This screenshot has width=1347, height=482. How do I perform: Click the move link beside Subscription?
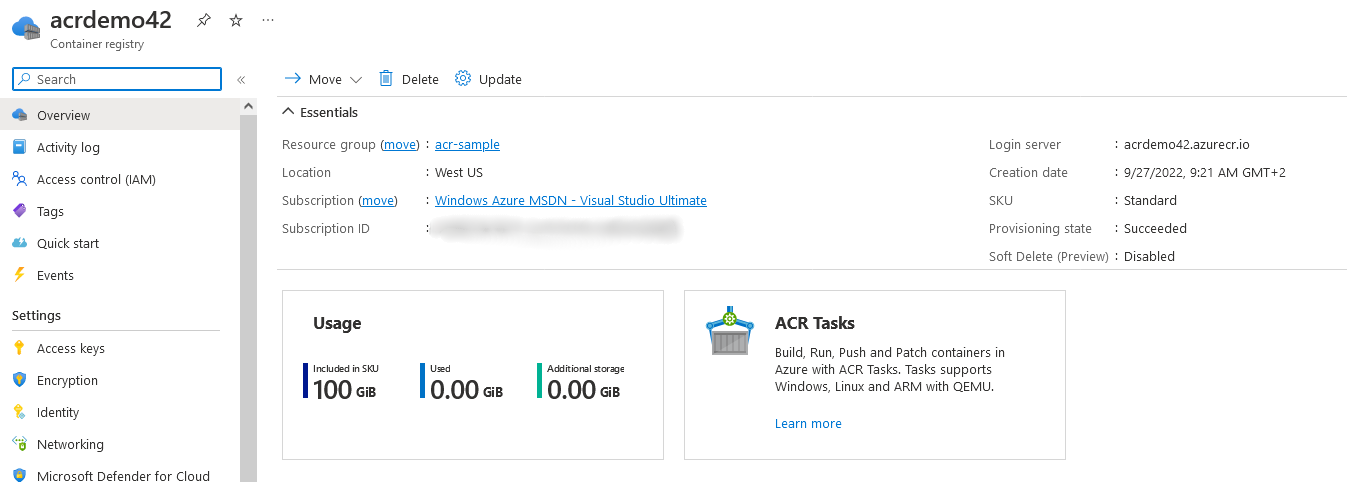[x=378, y=200]
